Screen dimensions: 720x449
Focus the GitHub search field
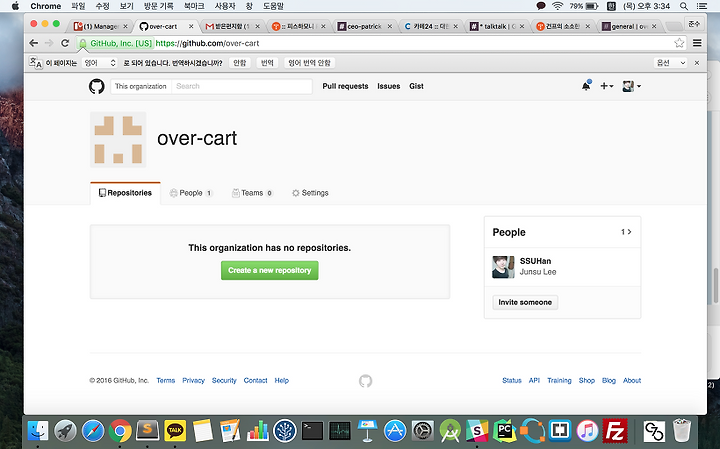pyautogui.click(x=242, y=86)
